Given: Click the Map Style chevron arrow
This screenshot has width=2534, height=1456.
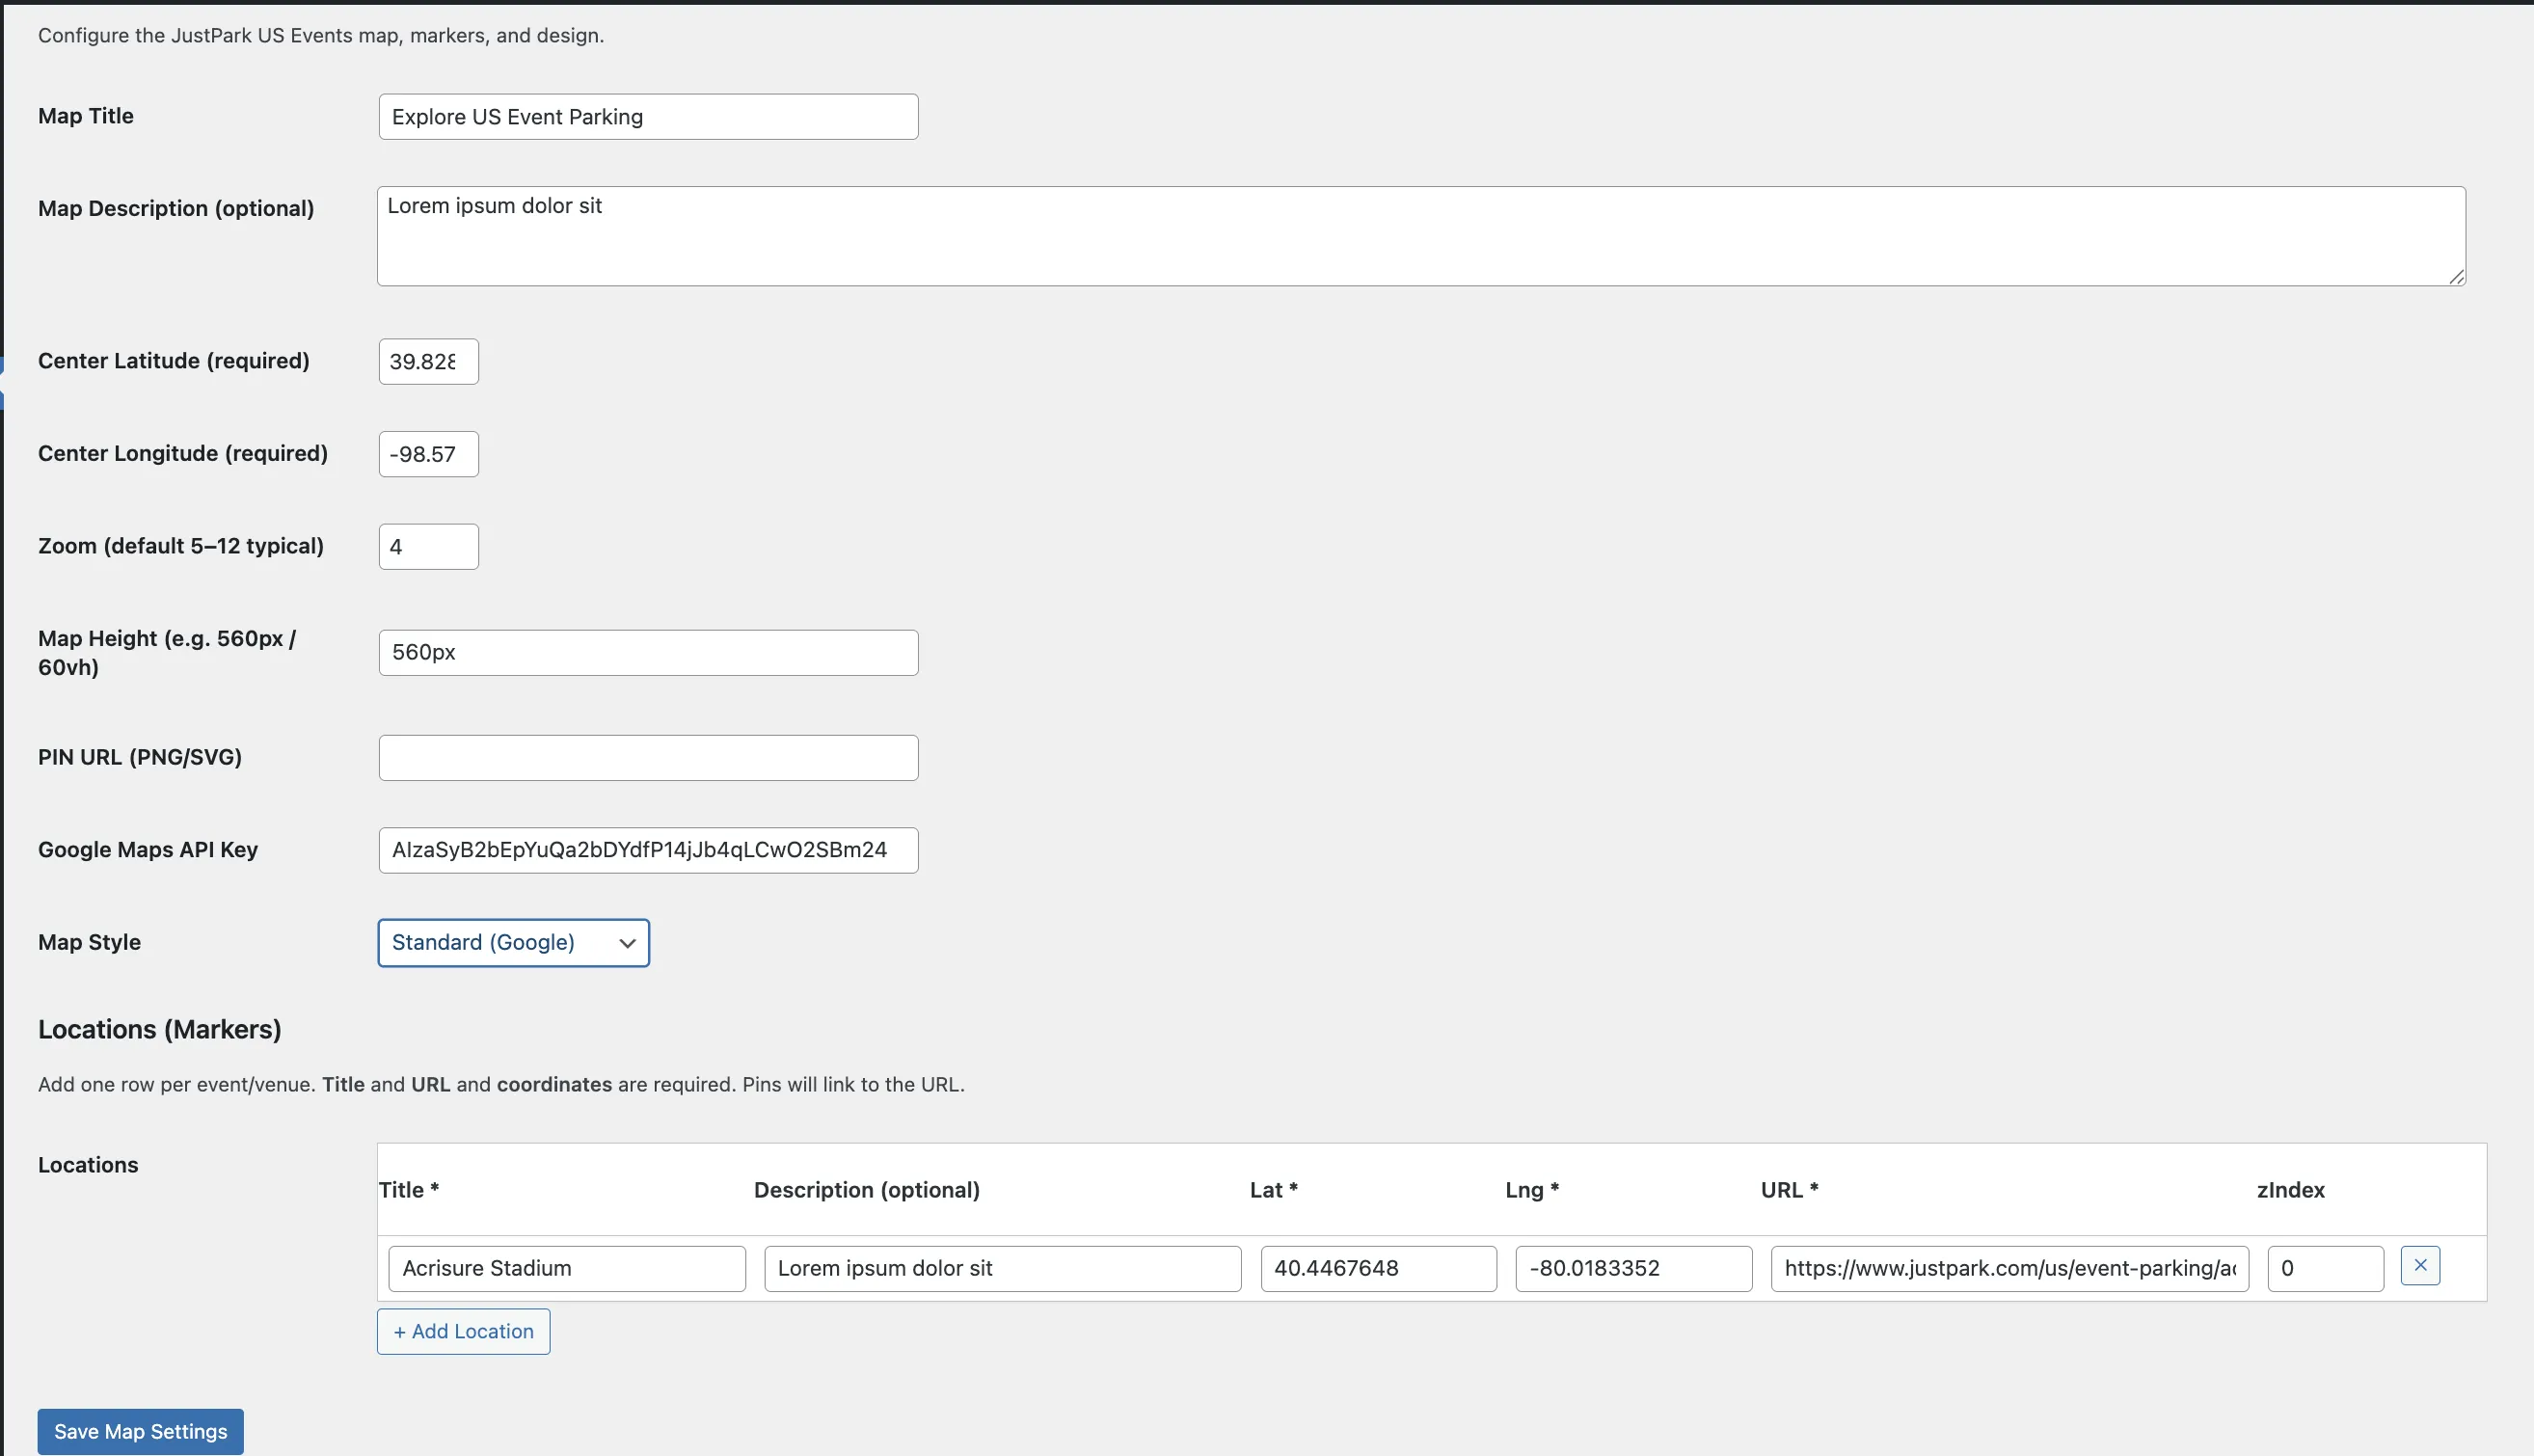Looking at the screenshot, I should click(627, 943).
